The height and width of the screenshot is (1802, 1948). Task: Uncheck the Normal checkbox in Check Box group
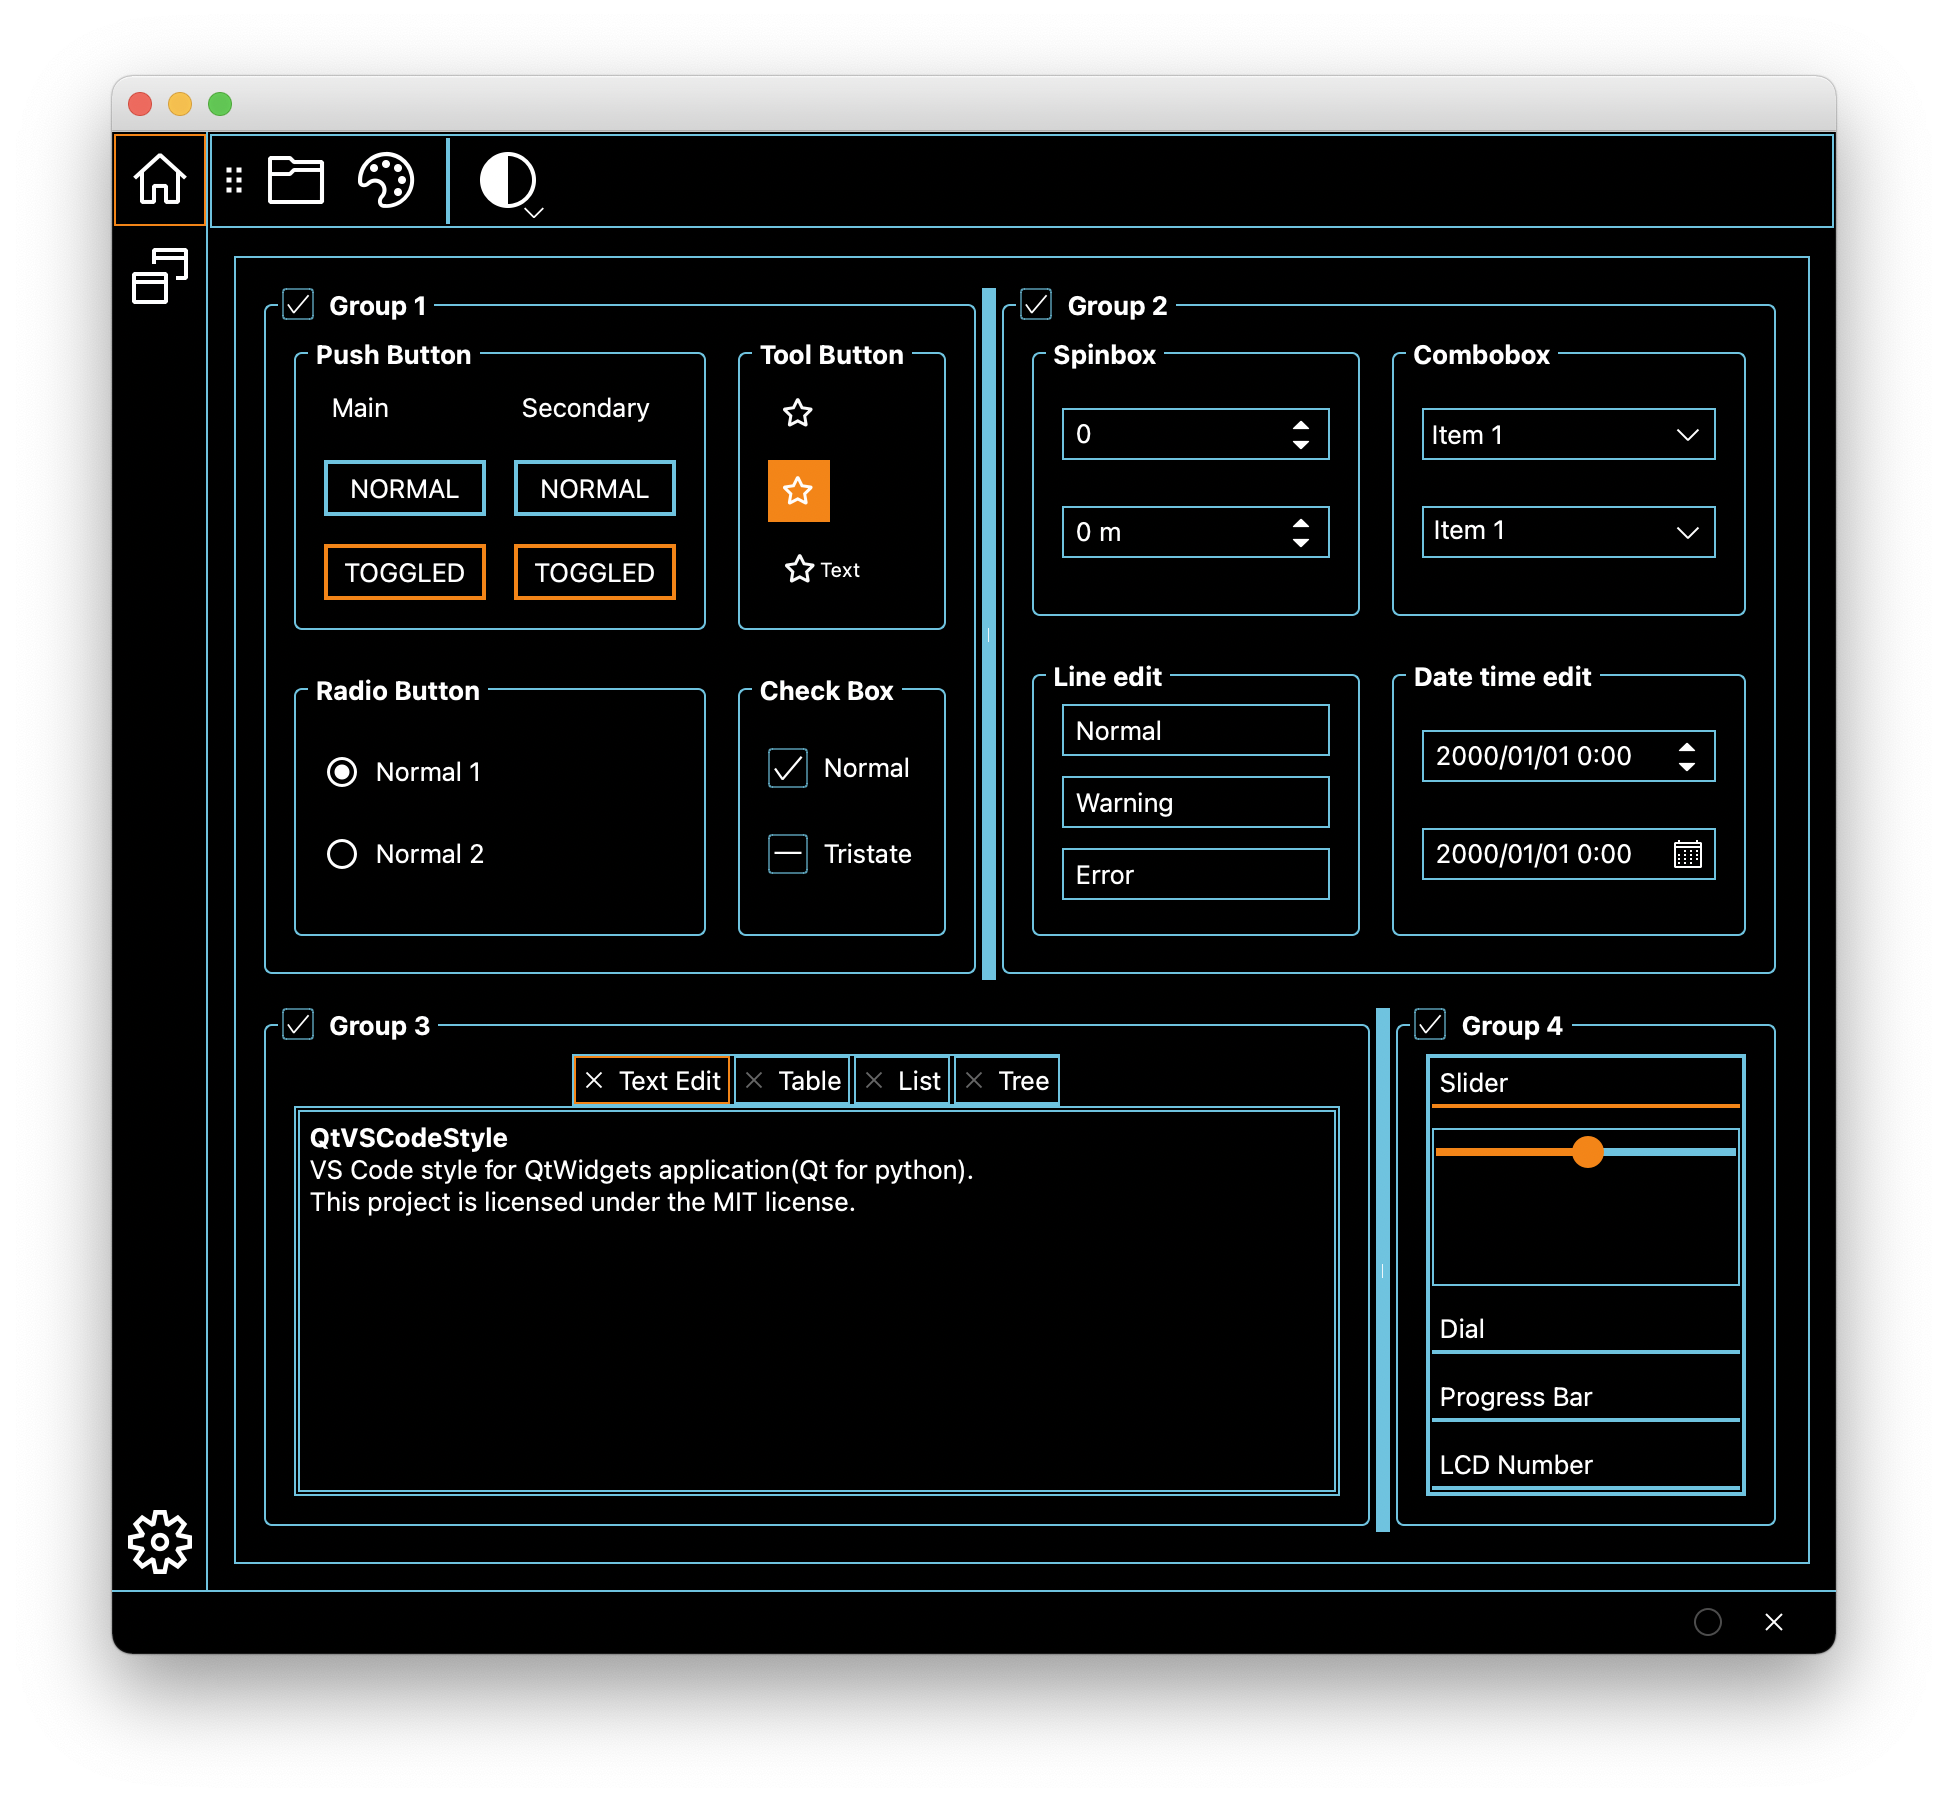788,768
